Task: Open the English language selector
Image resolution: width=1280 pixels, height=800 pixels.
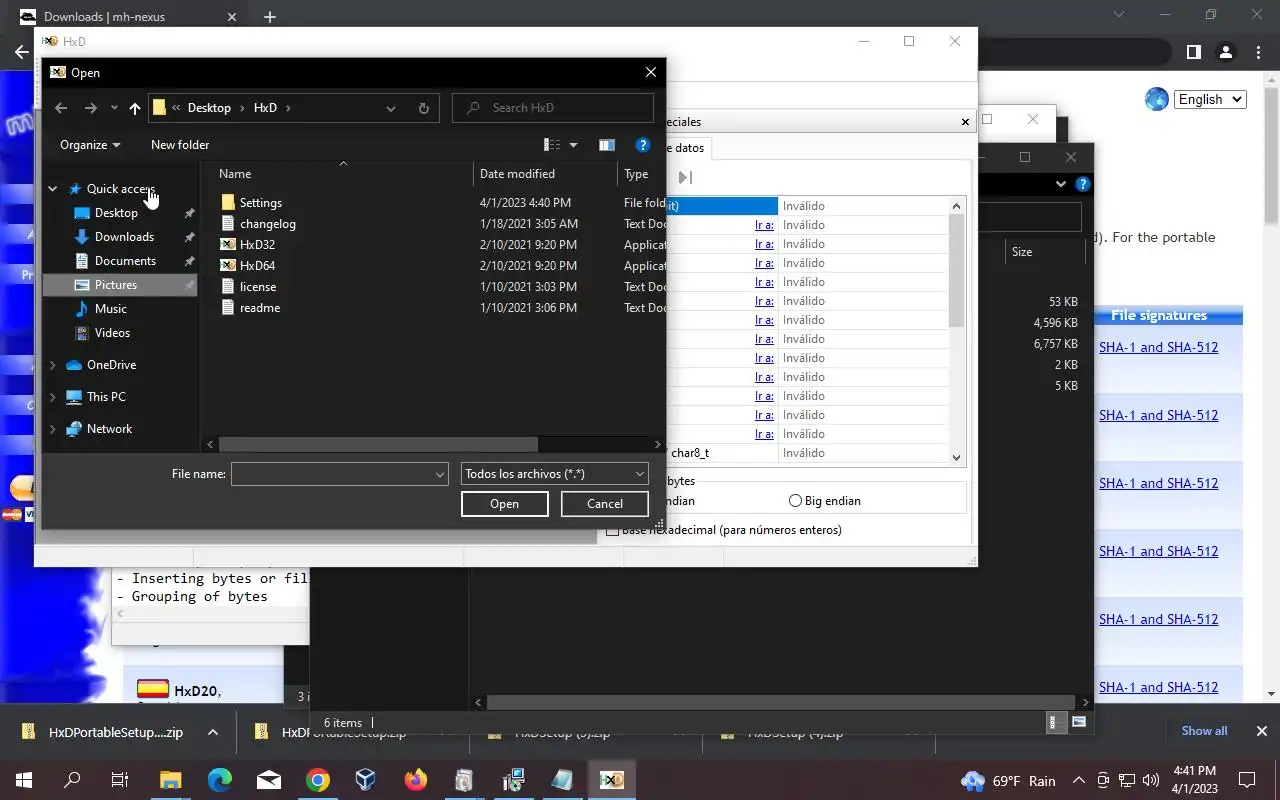Action: pos(1209,99)
